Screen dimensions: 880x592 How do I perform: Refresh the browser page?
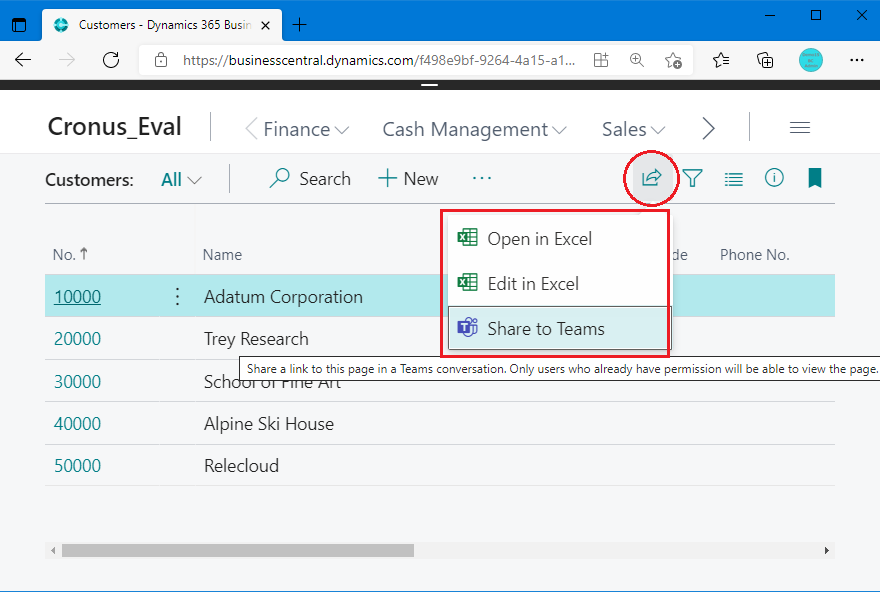pos(111,59)
